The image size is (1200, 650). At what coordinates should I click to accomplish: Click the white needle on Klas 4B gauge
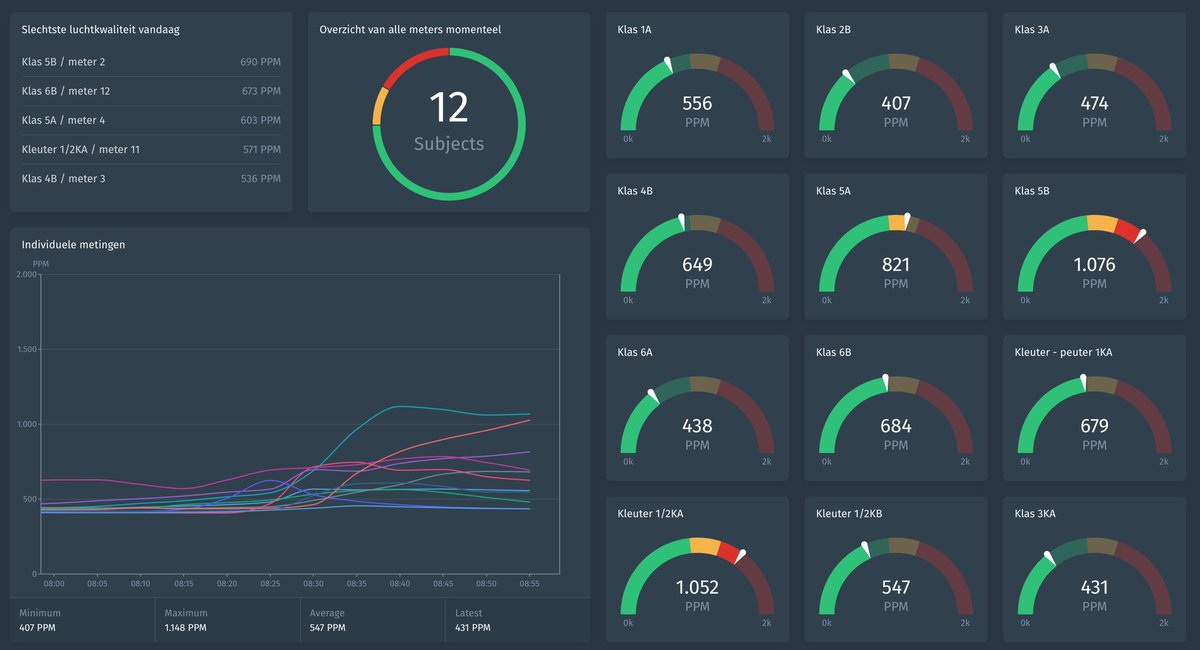(x=682, y=221)
